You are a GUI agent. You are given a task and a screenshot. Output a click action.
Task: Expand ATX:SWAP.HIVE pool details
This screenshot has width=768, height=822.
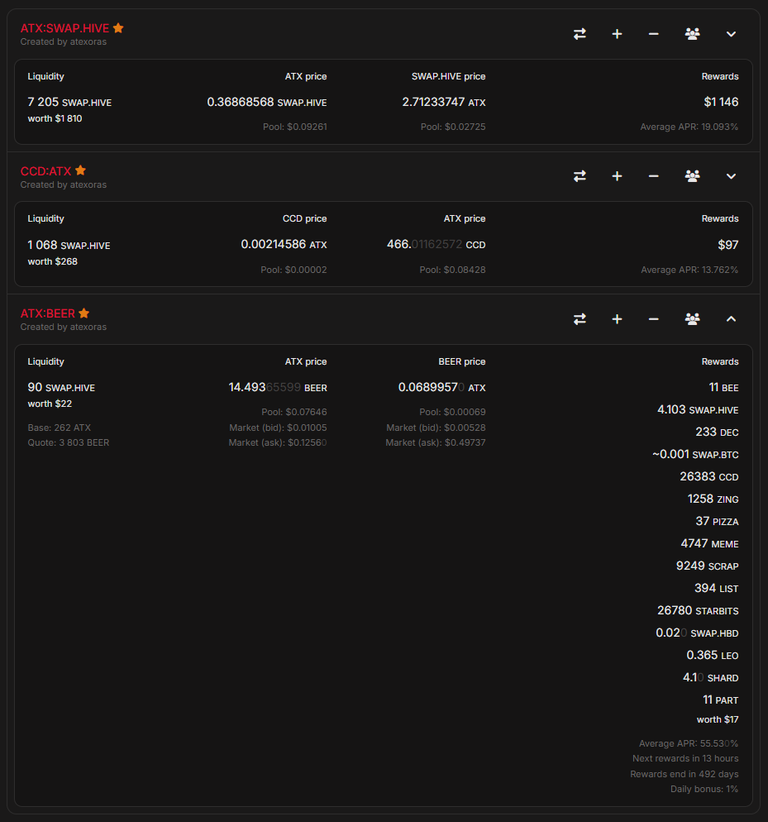tap(731, 34)
